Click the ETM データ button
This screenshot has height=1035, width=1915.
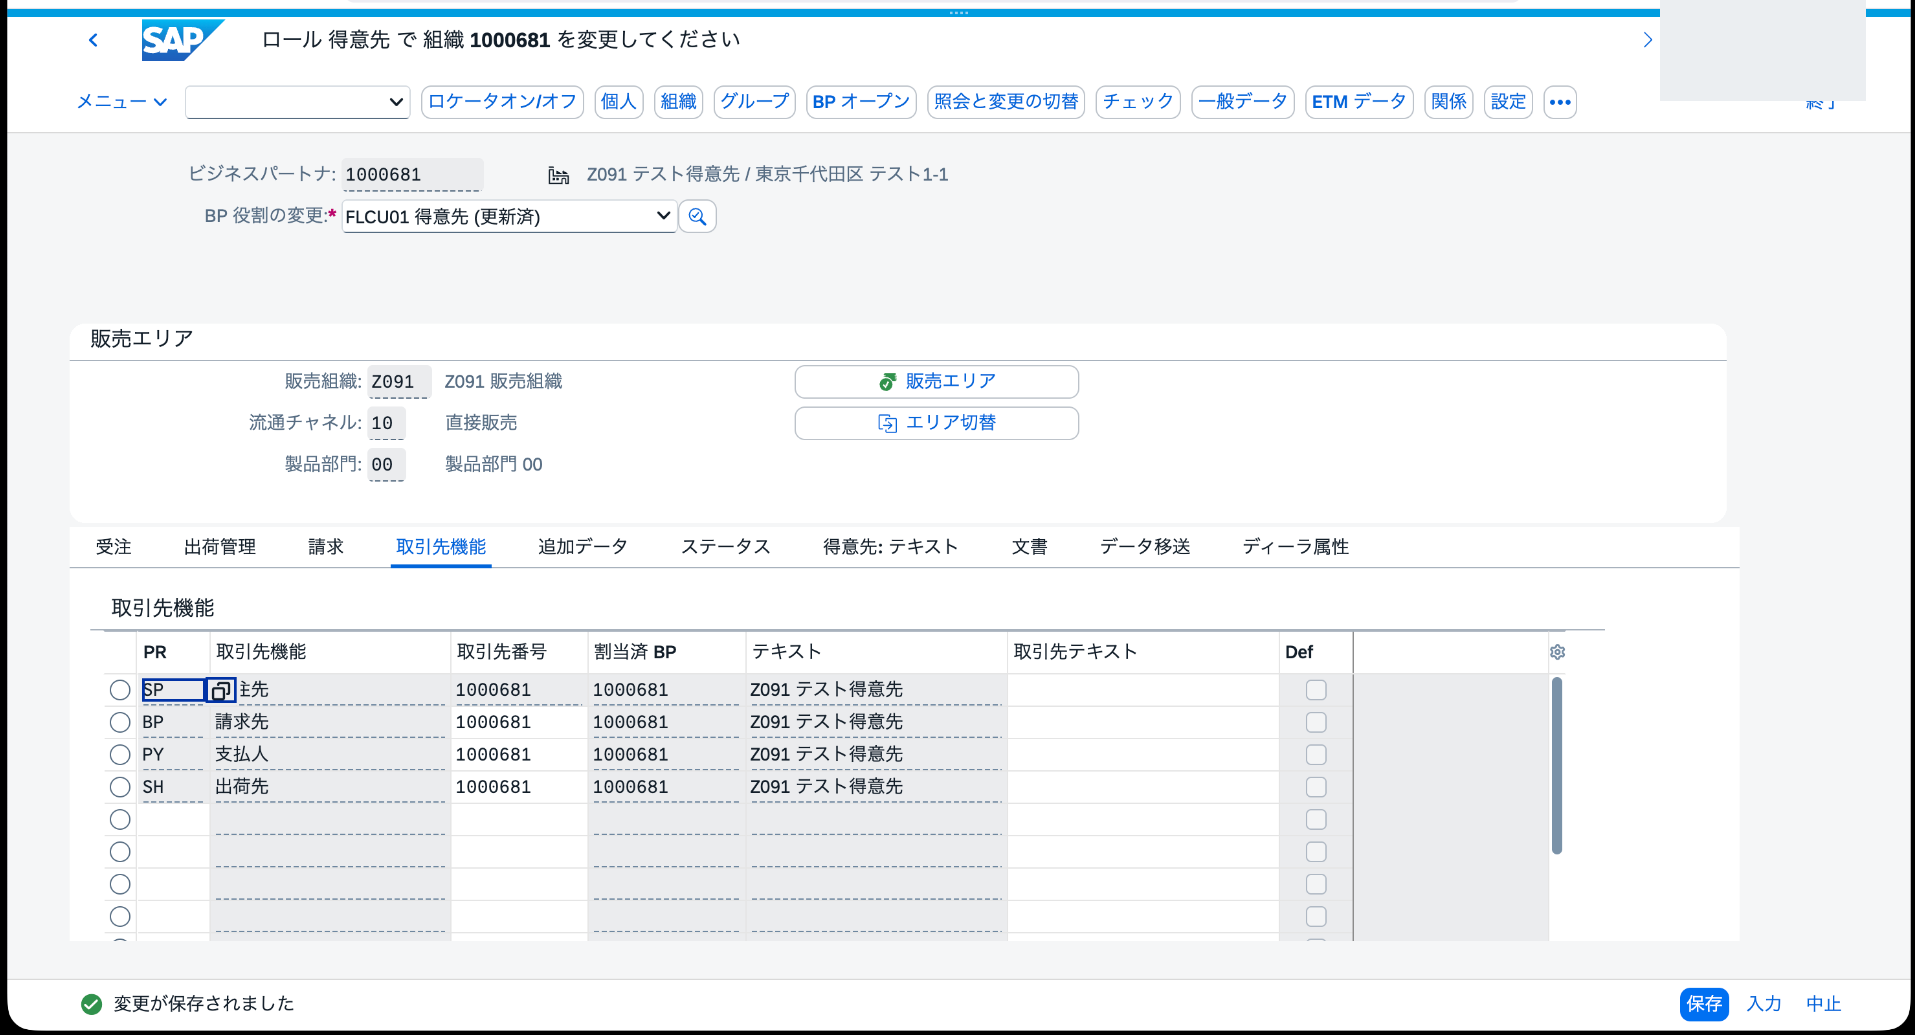click(x=1359, y=102)
